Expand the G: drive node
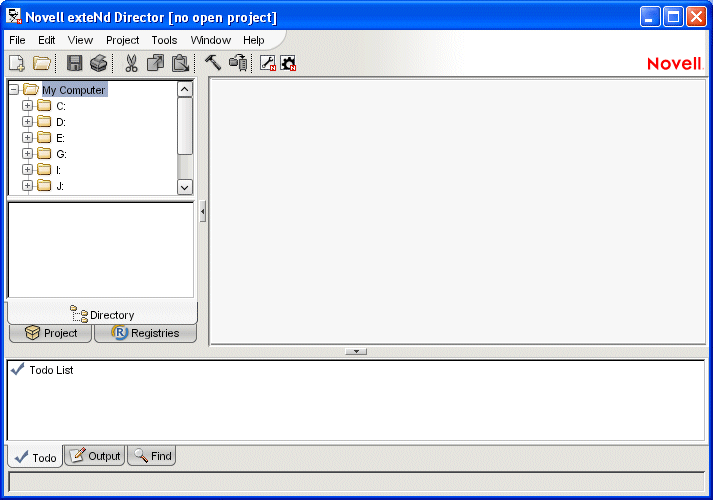 coord(27,153)
